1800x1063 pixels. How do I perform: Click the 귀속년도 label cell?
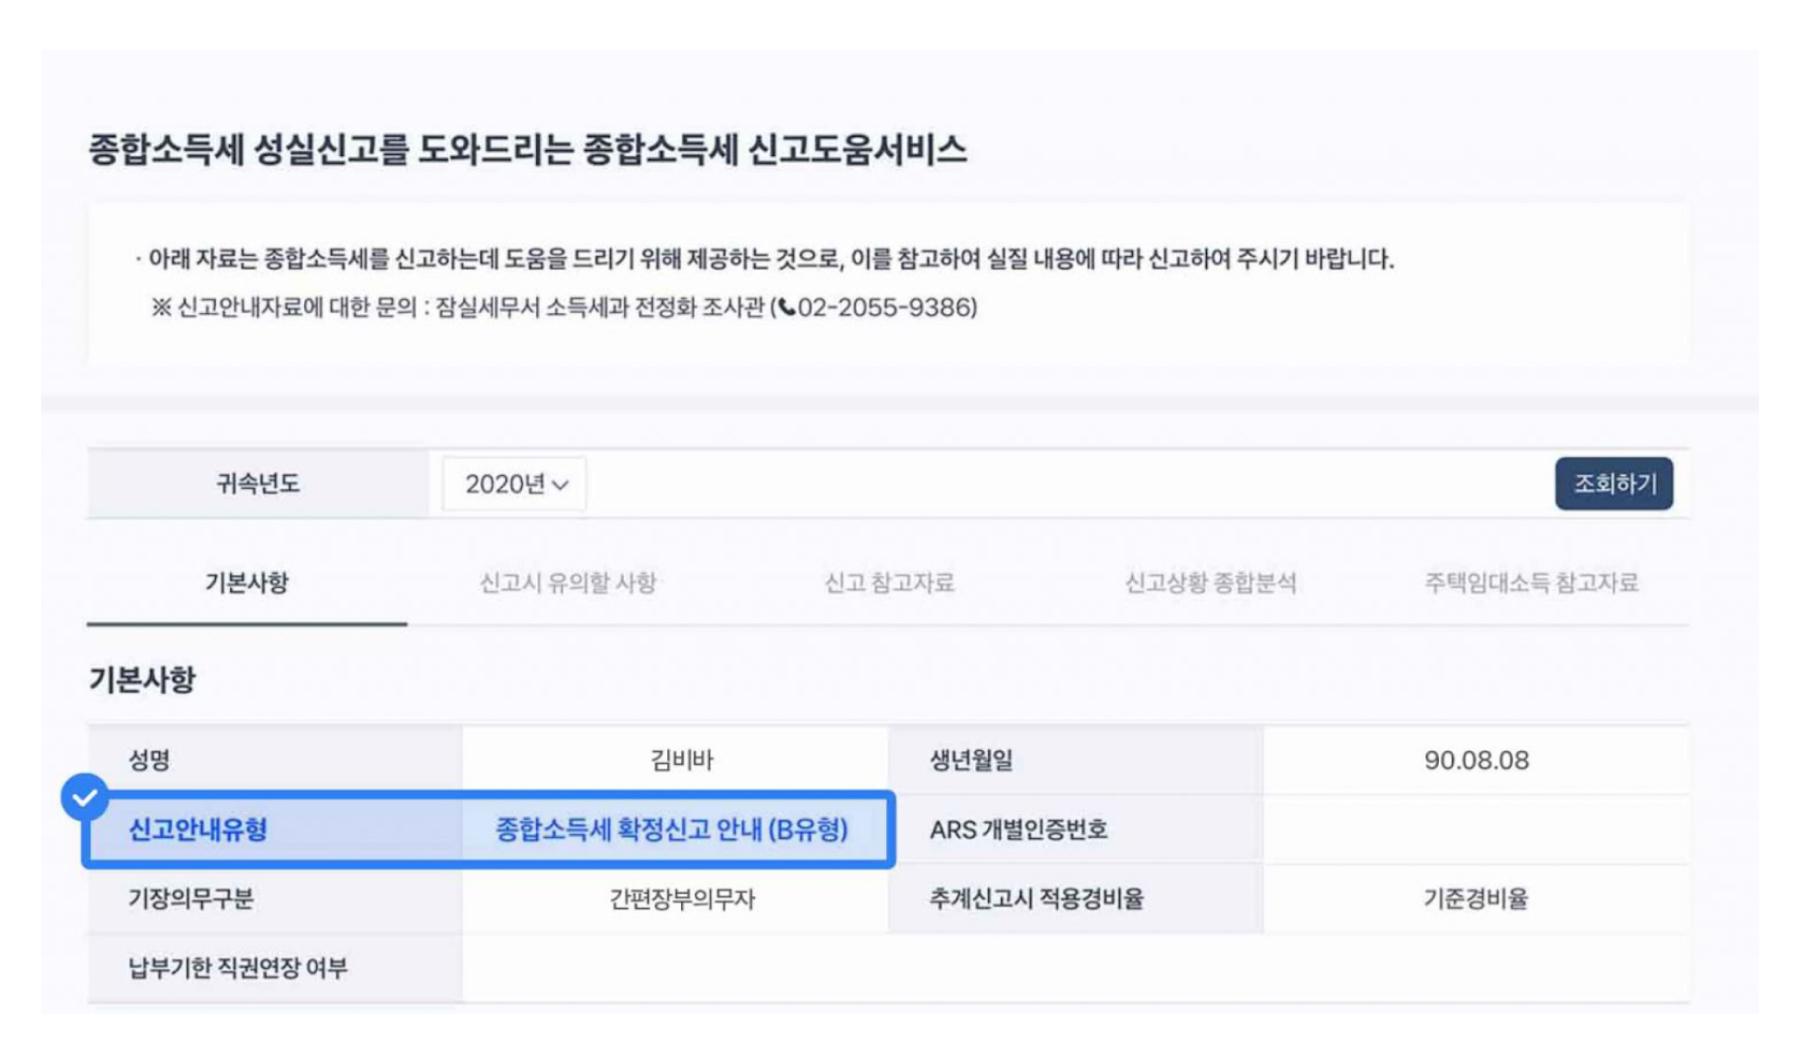click(258, 484)
